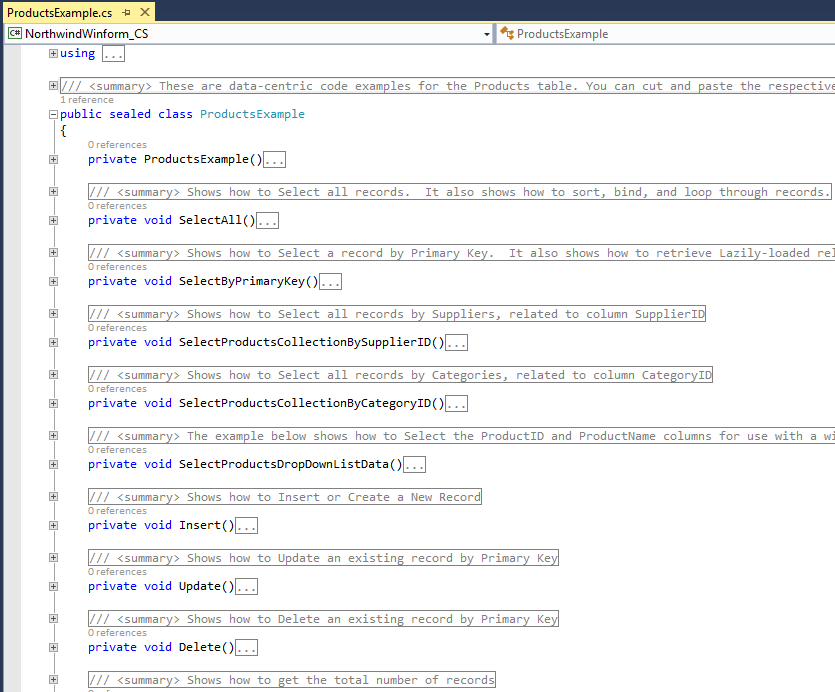Image resolution: width=835 pixels, height=692 pixels.
Task: Click the collapsed ellipsis after Delete()
Action: tap(246, 648)
